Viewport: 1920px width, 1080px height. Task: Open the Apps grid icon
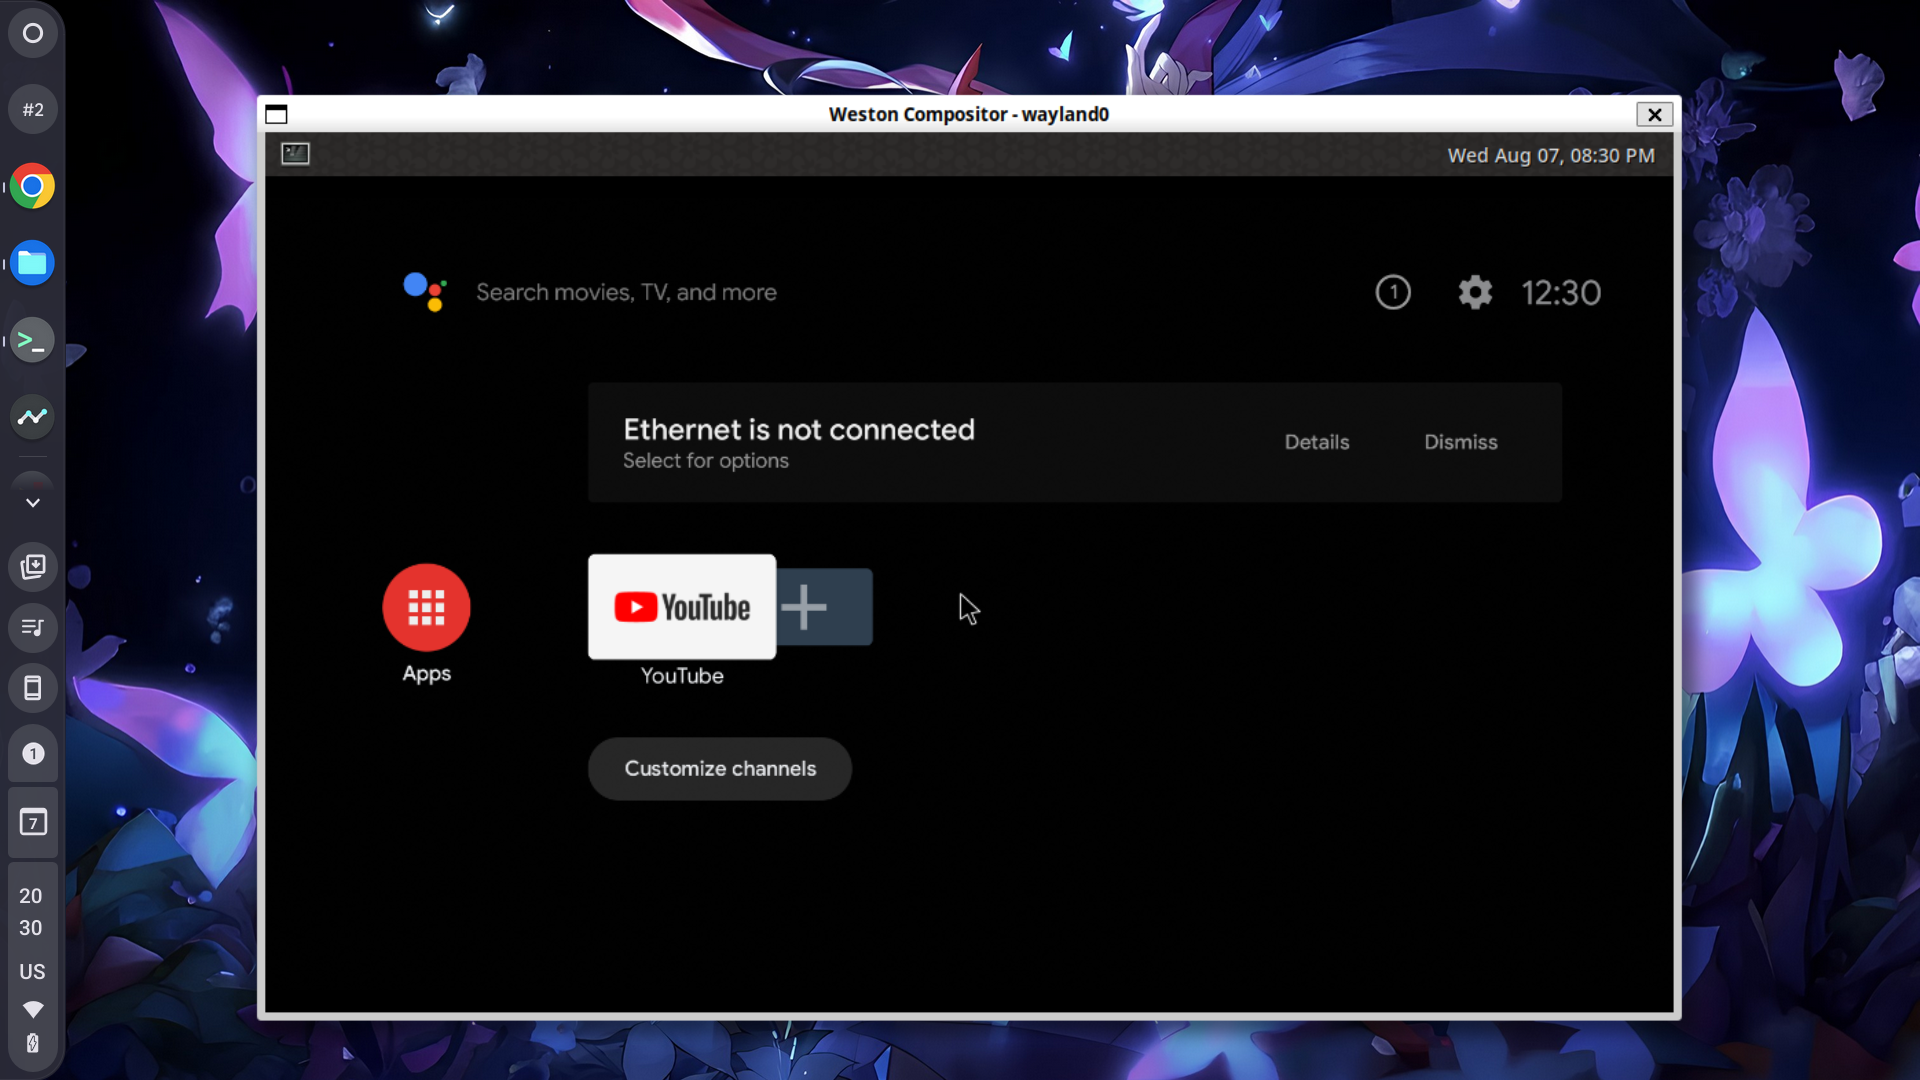pyautogui.click(x=426, y=607)
